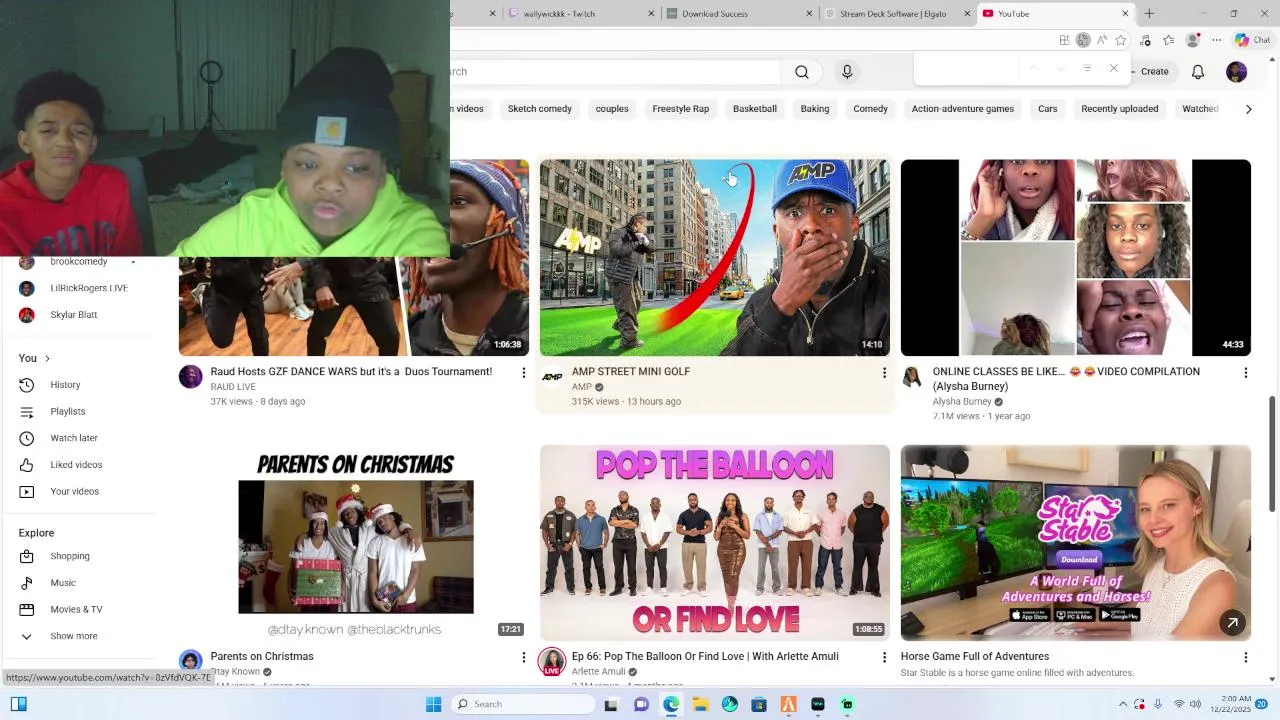
Task: Toggle Read aloud icon in address bar
Action: [1101, 40]
